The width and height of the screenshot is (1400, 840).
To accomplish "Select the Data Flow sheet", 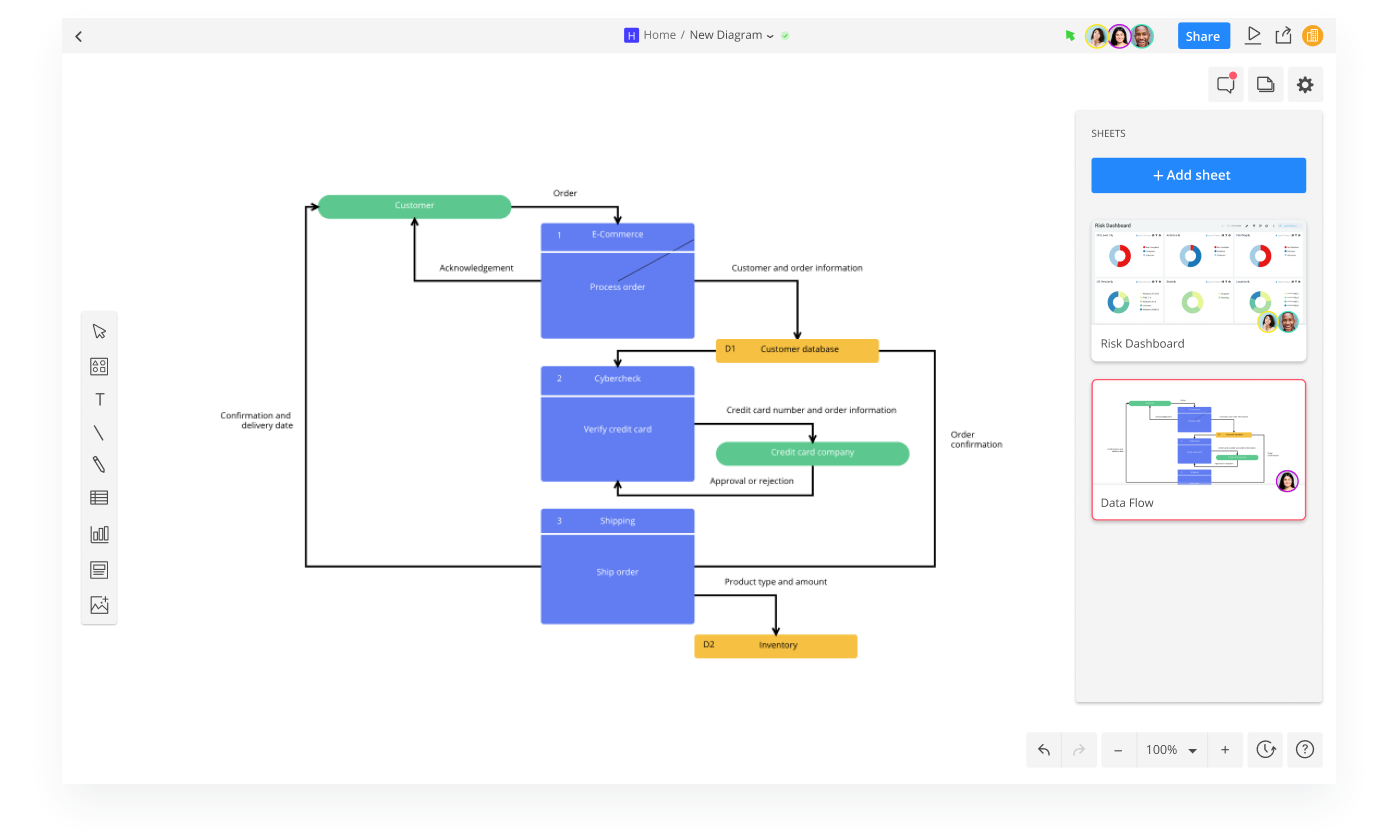I will coord(1198,440).
